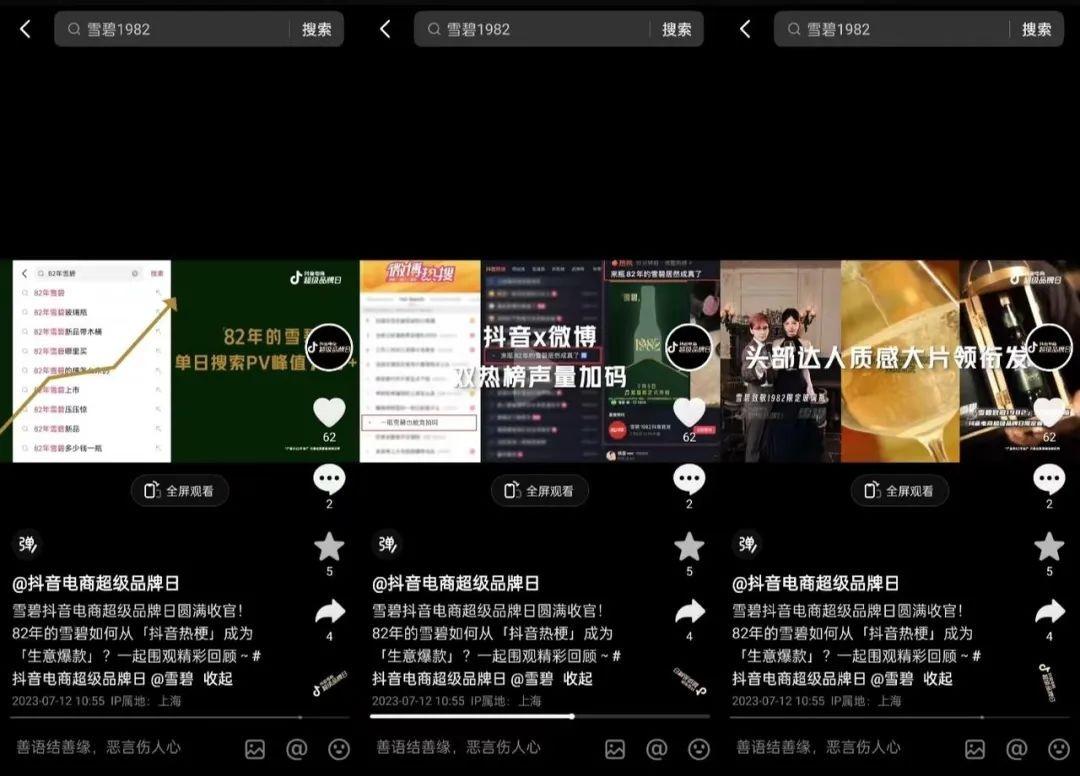Viewport: 1080px width, 776px height.
Task: Collapse the description with 收起 in the middle panel
Action: coord(577,678)
